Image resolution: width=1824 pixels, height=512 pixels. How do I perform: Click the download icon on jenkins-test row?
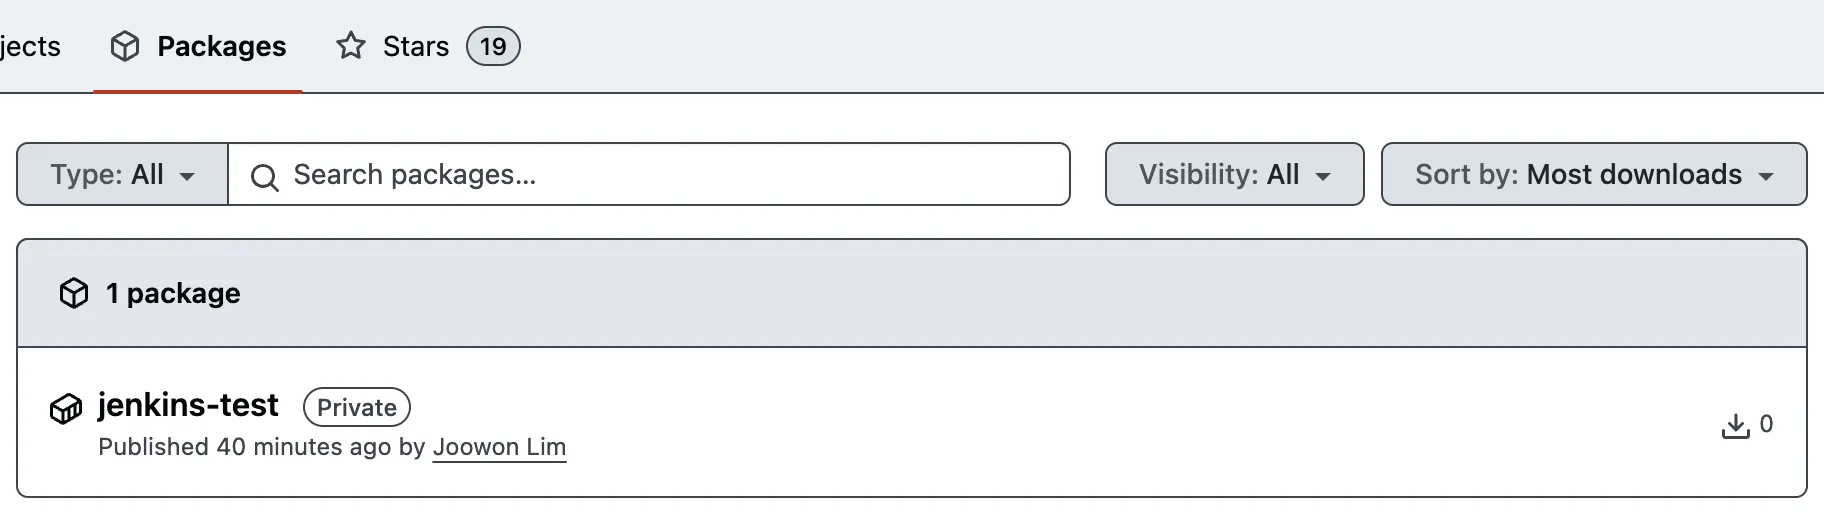(x=1735, y=426)
